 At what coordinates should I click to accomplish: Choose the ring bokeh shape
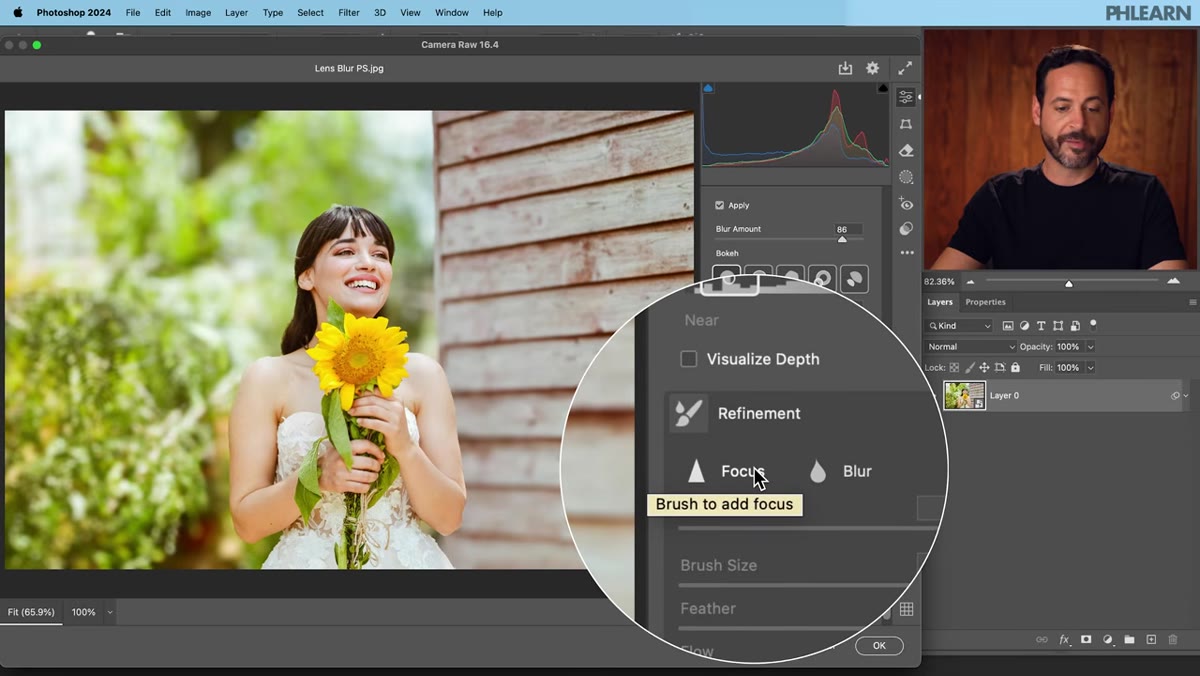tap(822, 278)
